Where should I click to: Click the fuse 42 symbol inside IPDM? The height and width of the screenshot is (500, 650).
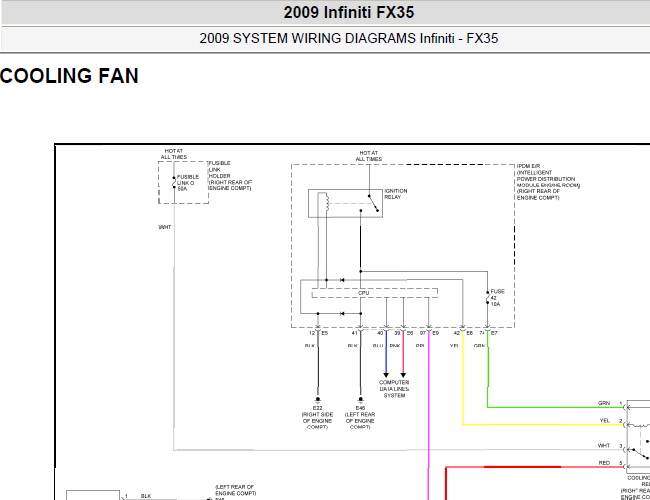pyautogui.click(x=488, y=297)
